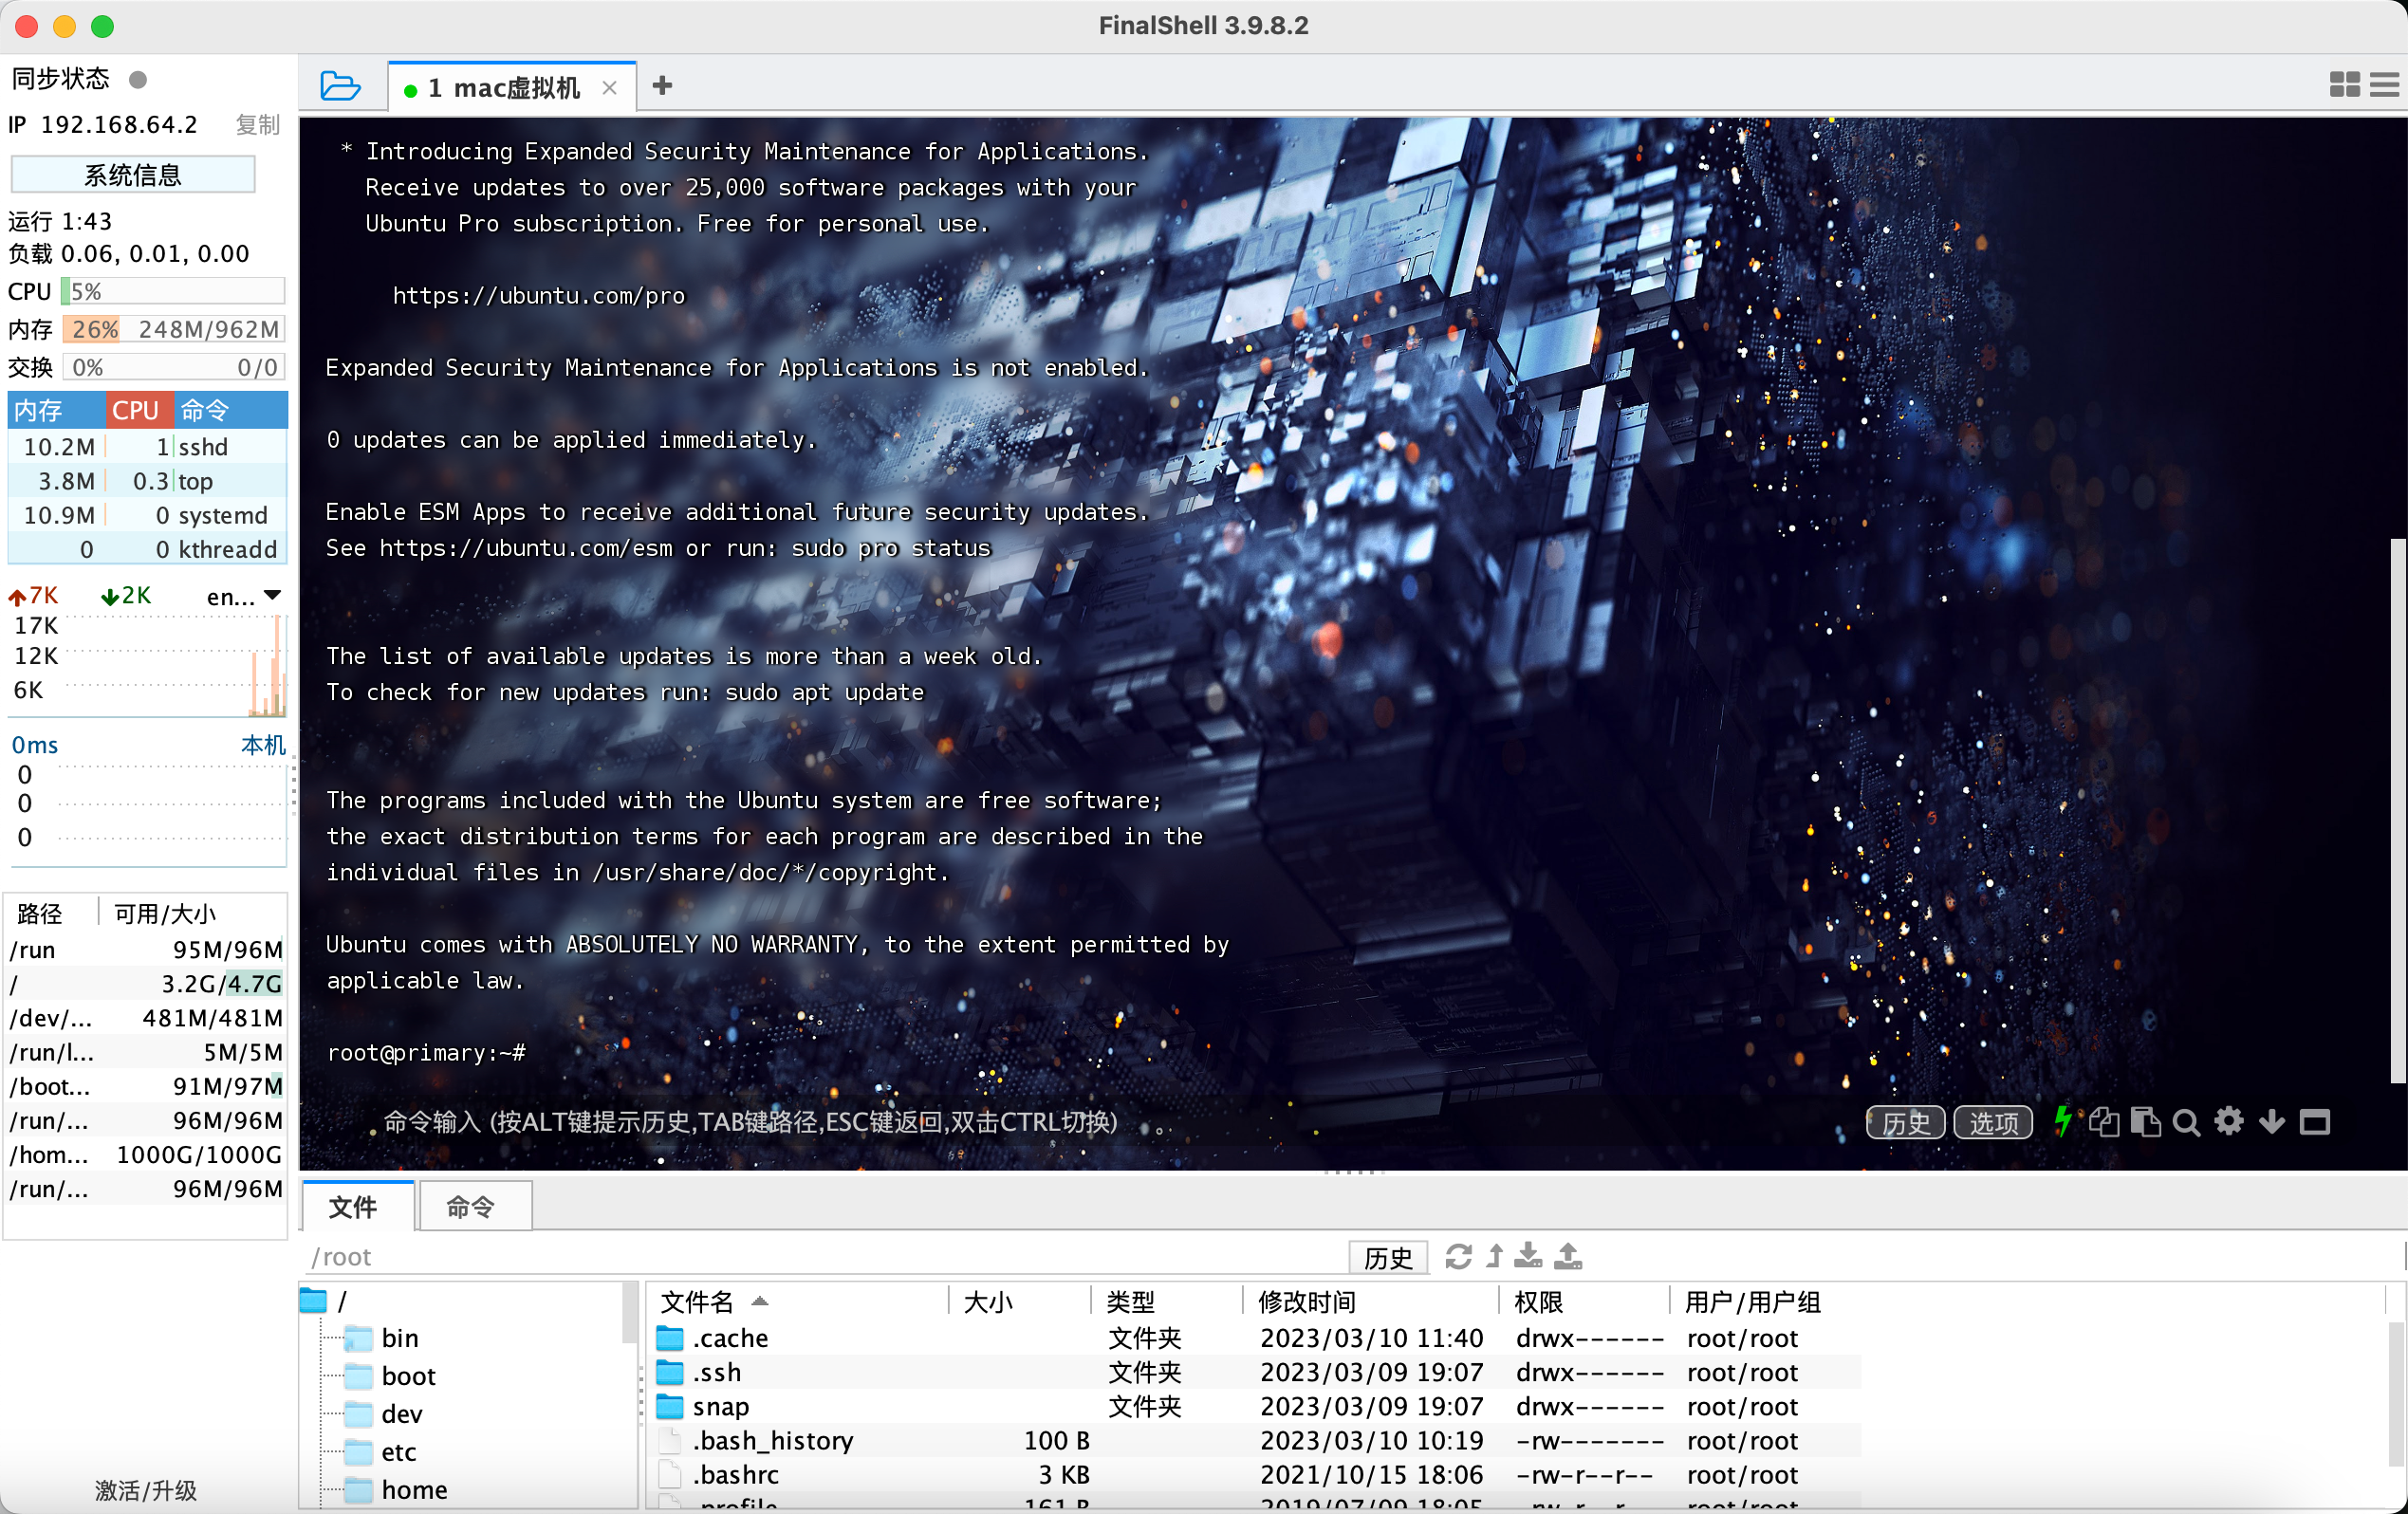Click the directory tree scrollbar
This screenshot has width=2408, height=1514.
click(x=629, y=1312)
